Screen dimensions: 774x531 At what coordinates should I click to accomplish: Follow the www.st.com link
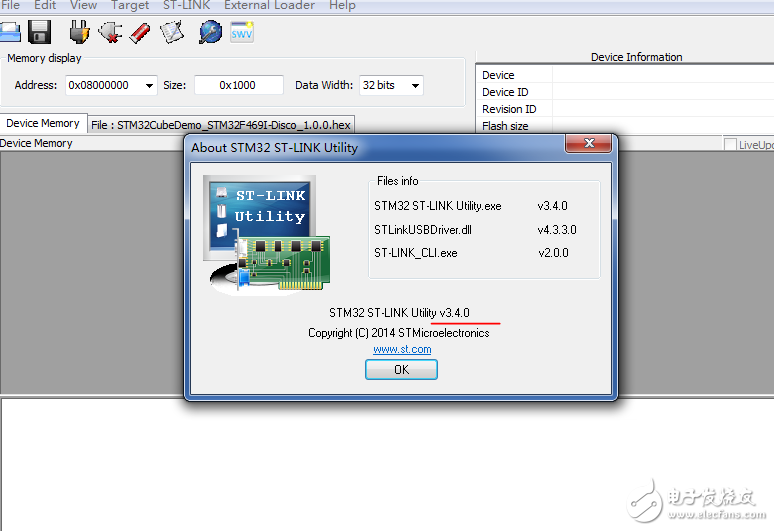(x=402, y=349)
